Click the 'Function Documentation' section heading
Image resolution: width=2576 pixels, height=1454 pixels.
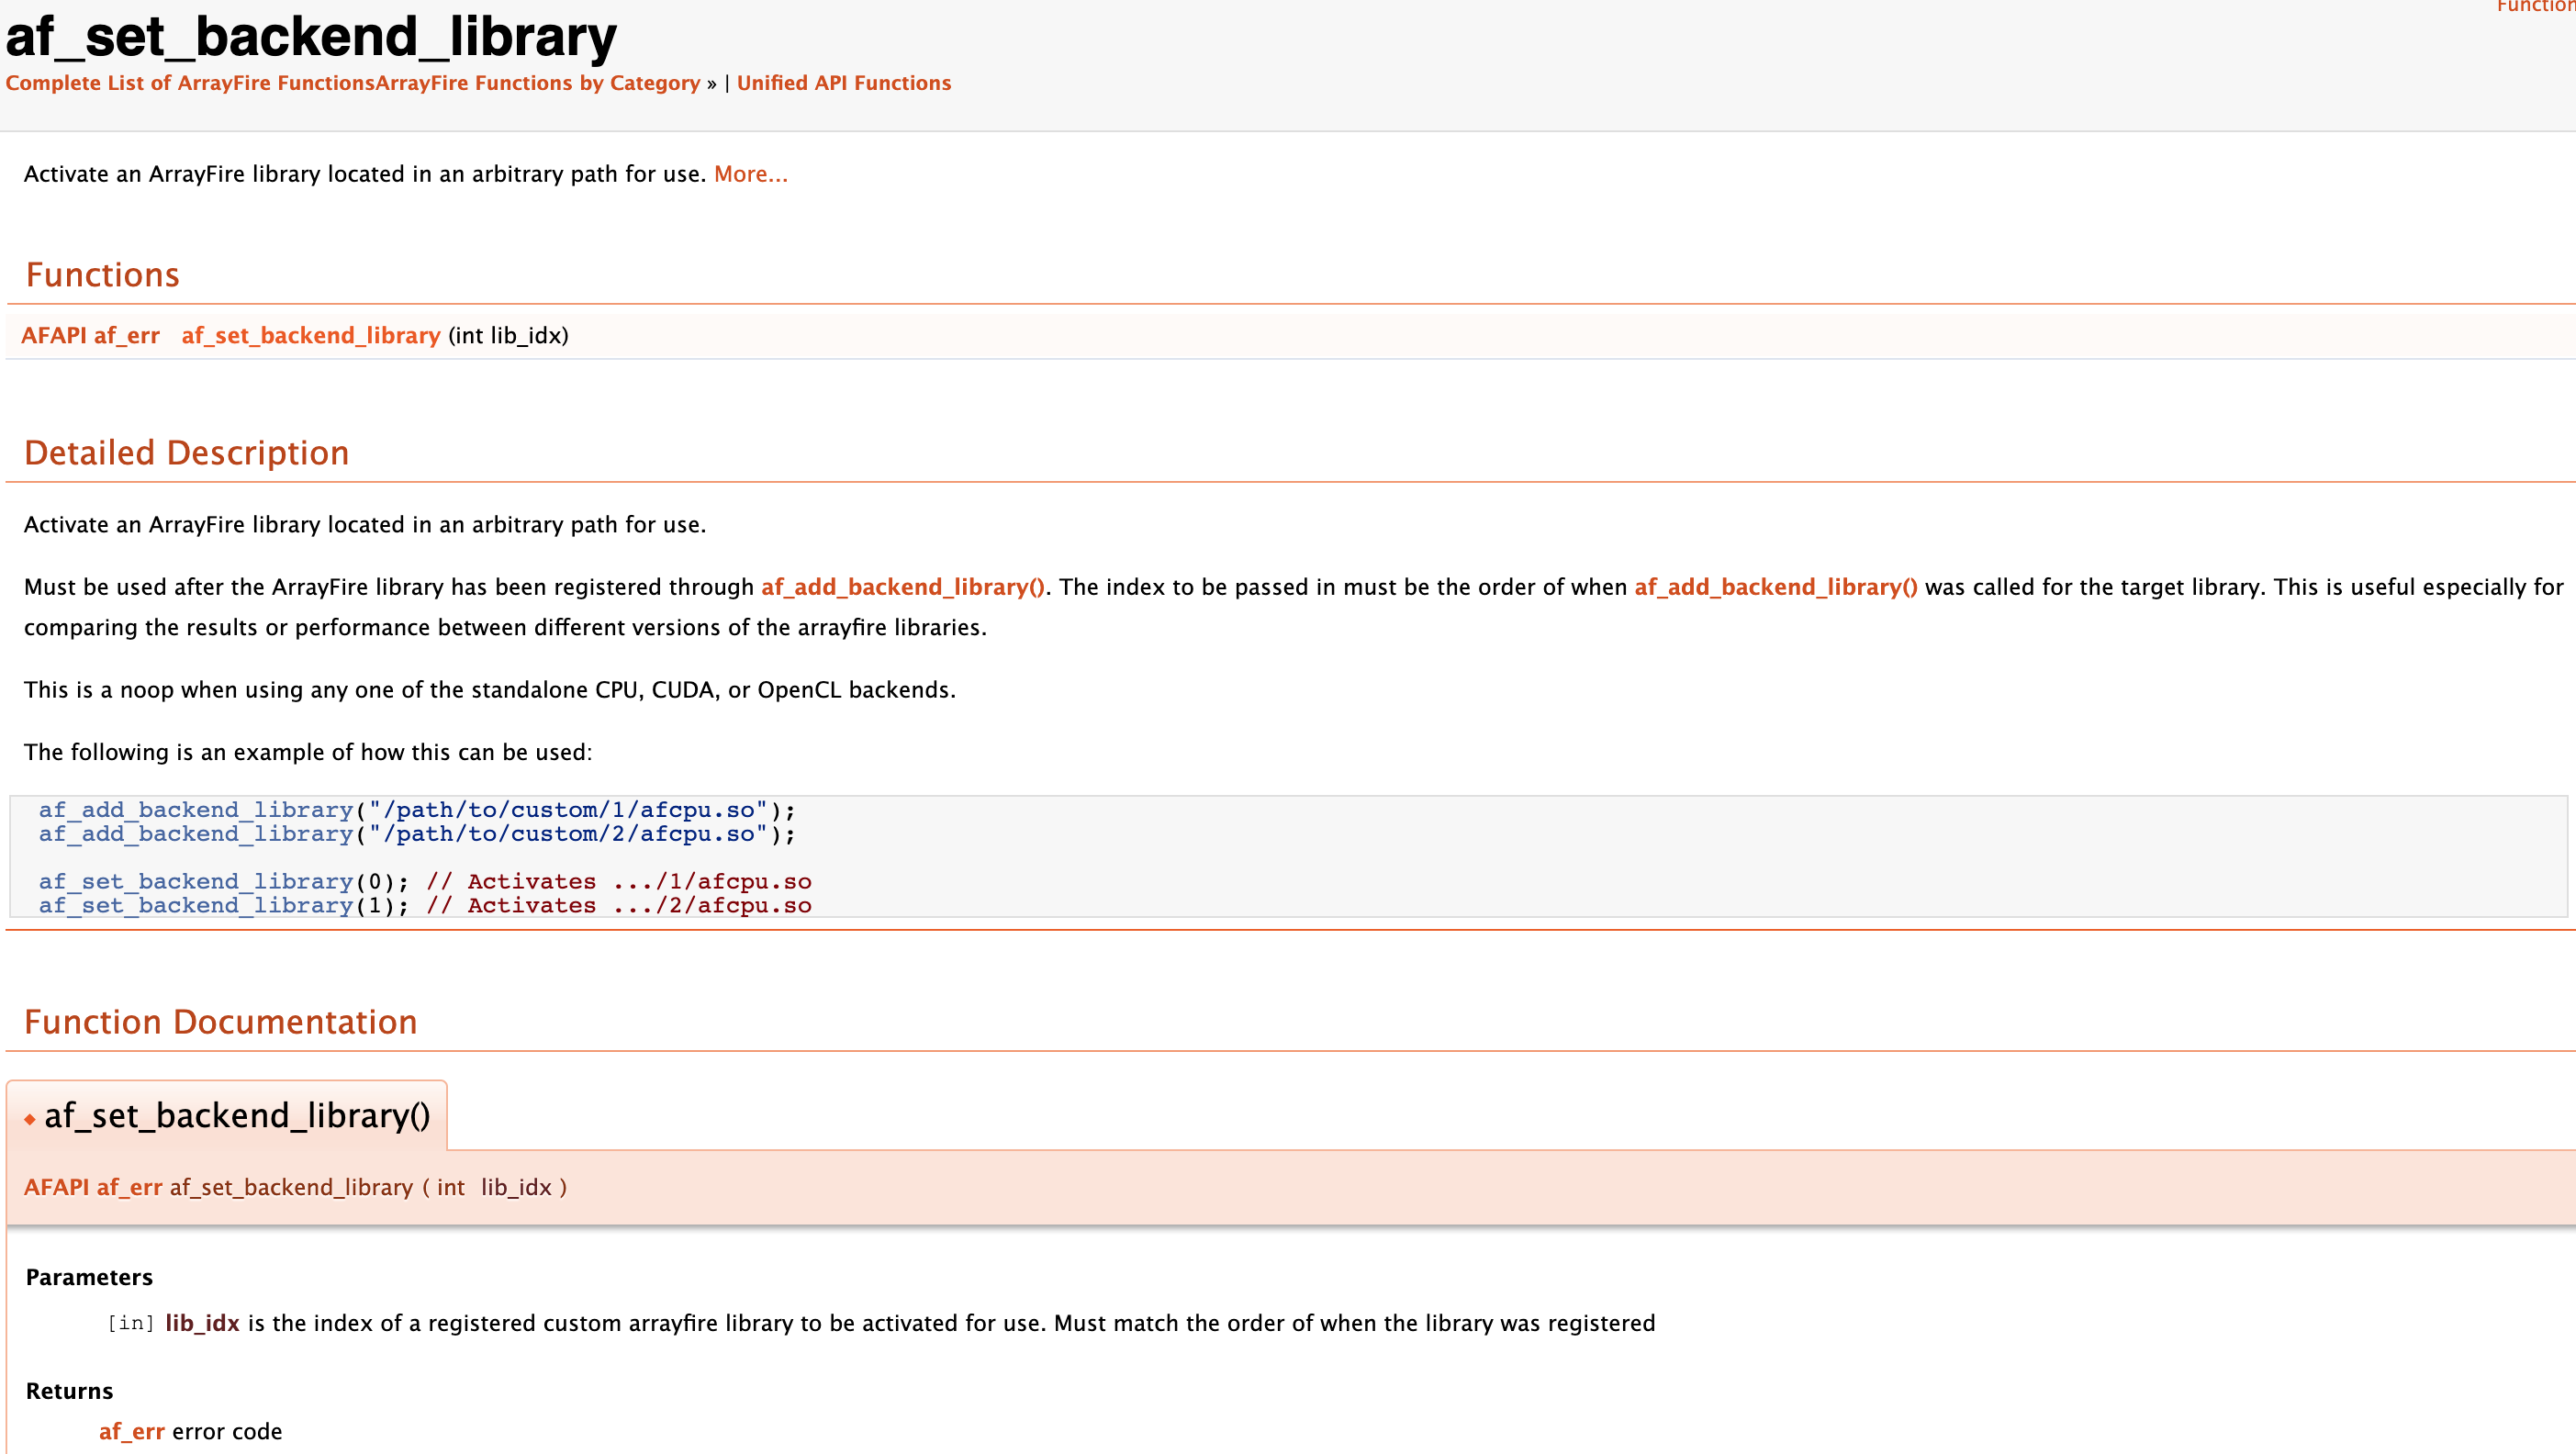220,1022
